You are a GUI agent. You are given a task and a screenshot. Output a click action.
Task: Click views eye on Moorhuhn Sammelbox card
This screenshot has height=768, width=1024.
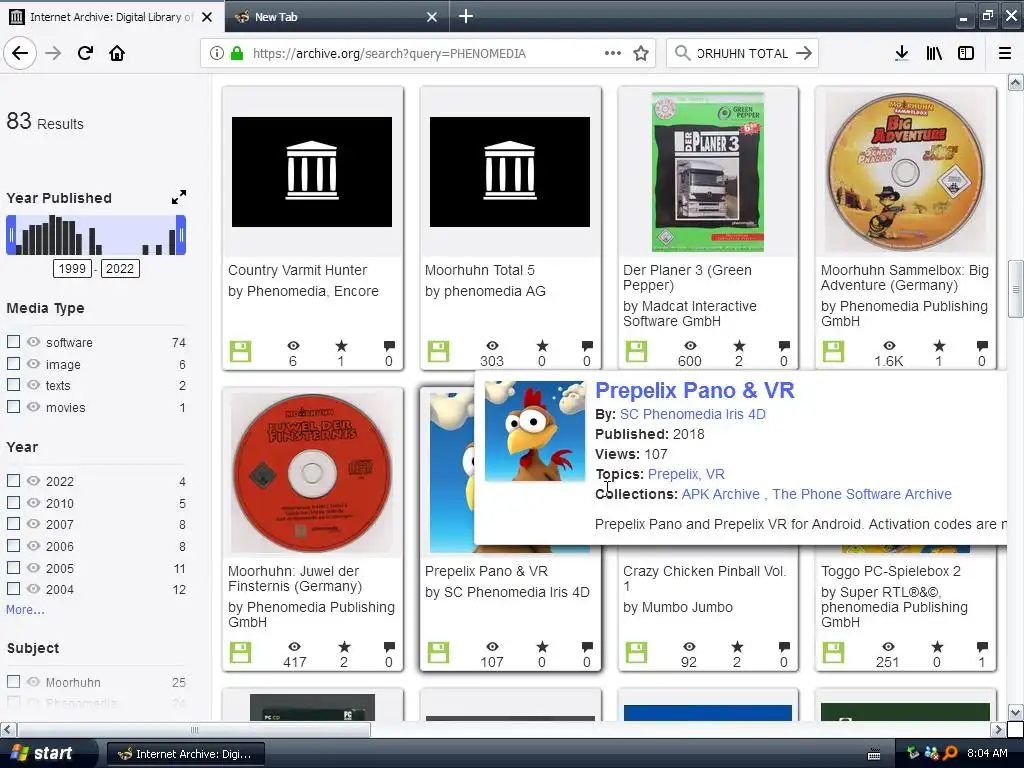tap(889, 345)
